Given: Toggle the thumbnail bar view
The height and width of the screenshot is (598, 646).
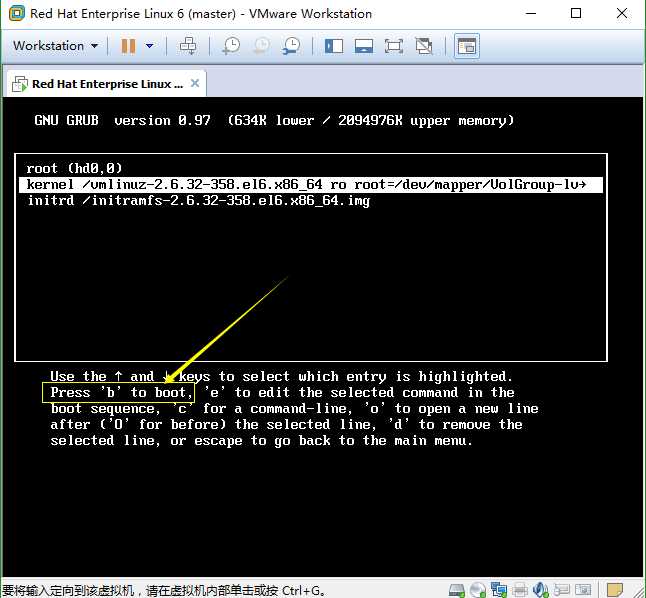Looking at the screenshot, I should (364, 46).
